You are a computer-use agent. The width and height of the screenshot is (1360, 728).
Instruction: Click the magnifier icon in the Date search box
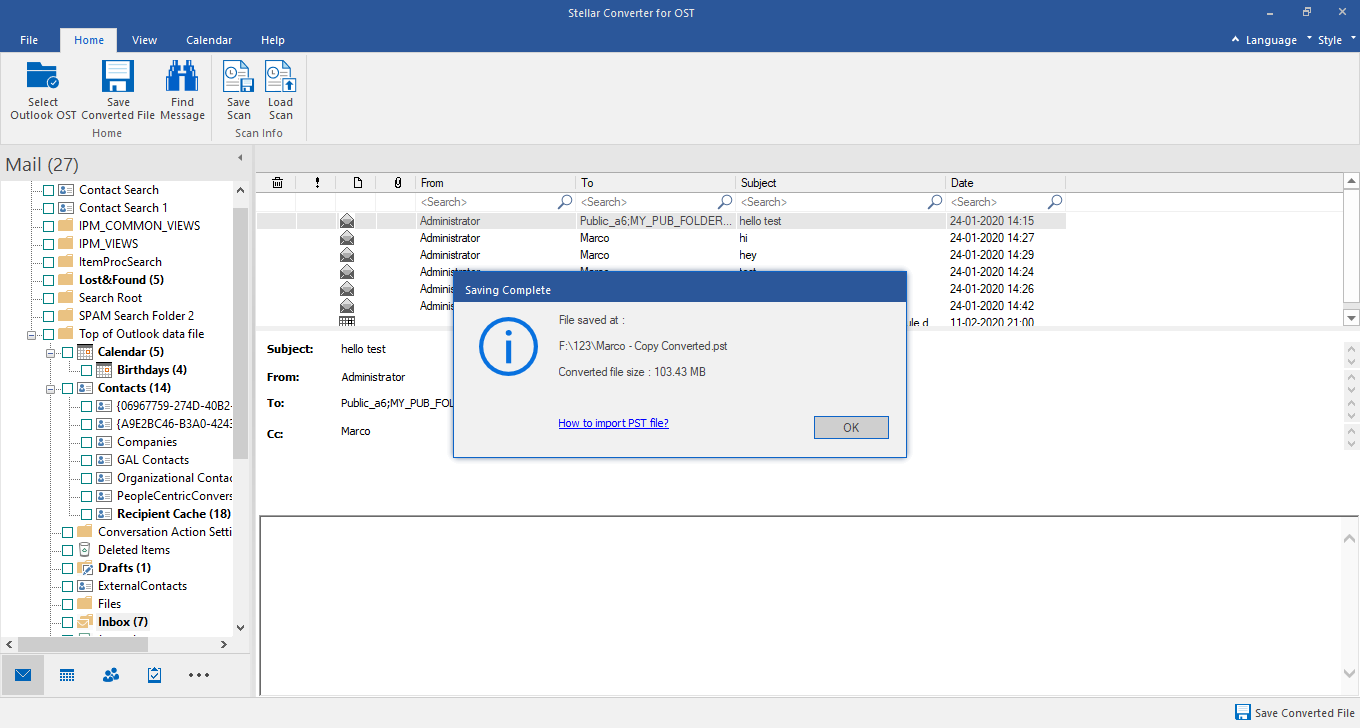1055,202
